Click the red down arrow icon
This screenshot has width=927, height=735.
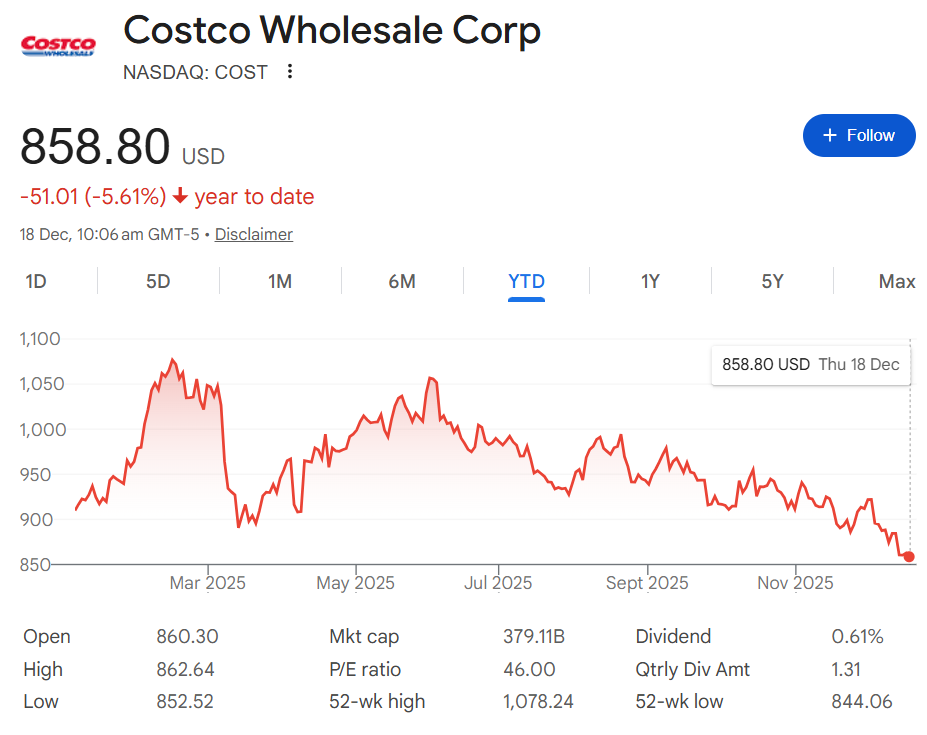pyautogui.click(x=180, y=197)
